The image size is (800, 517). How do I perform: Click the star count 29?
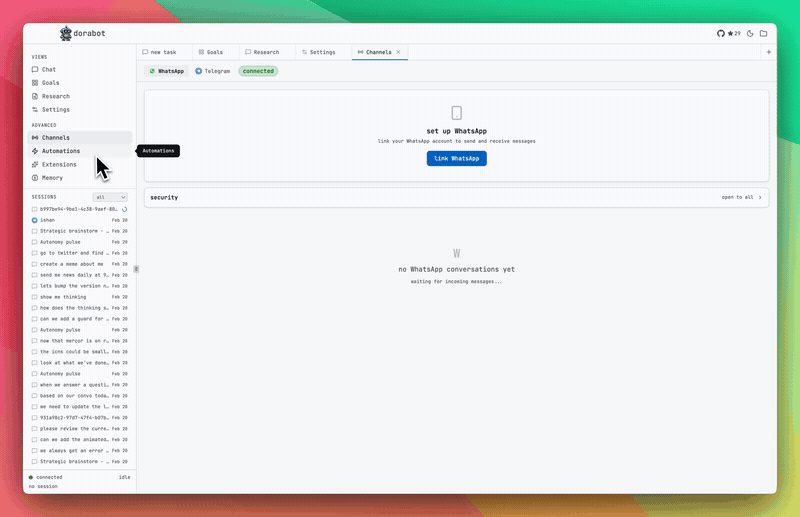(734, 34)
